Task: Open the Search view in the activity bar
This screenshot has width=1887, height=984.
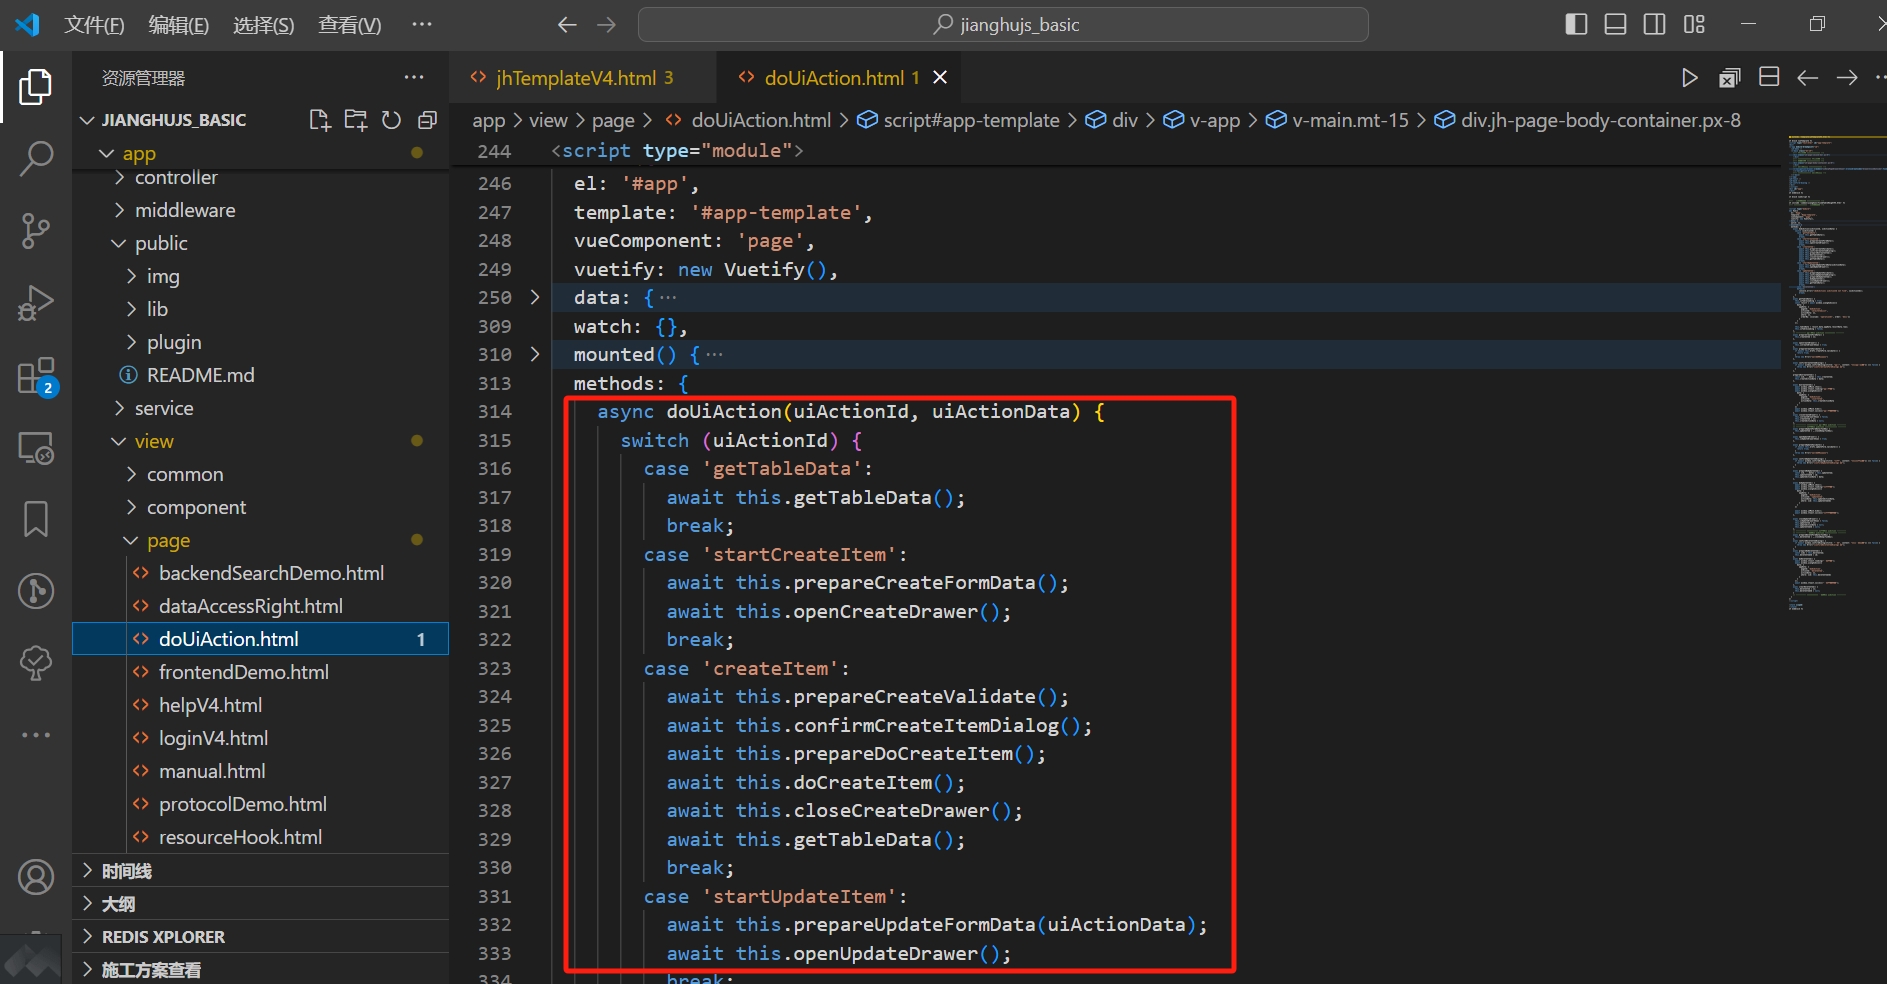Action: [x=36, y=158]
